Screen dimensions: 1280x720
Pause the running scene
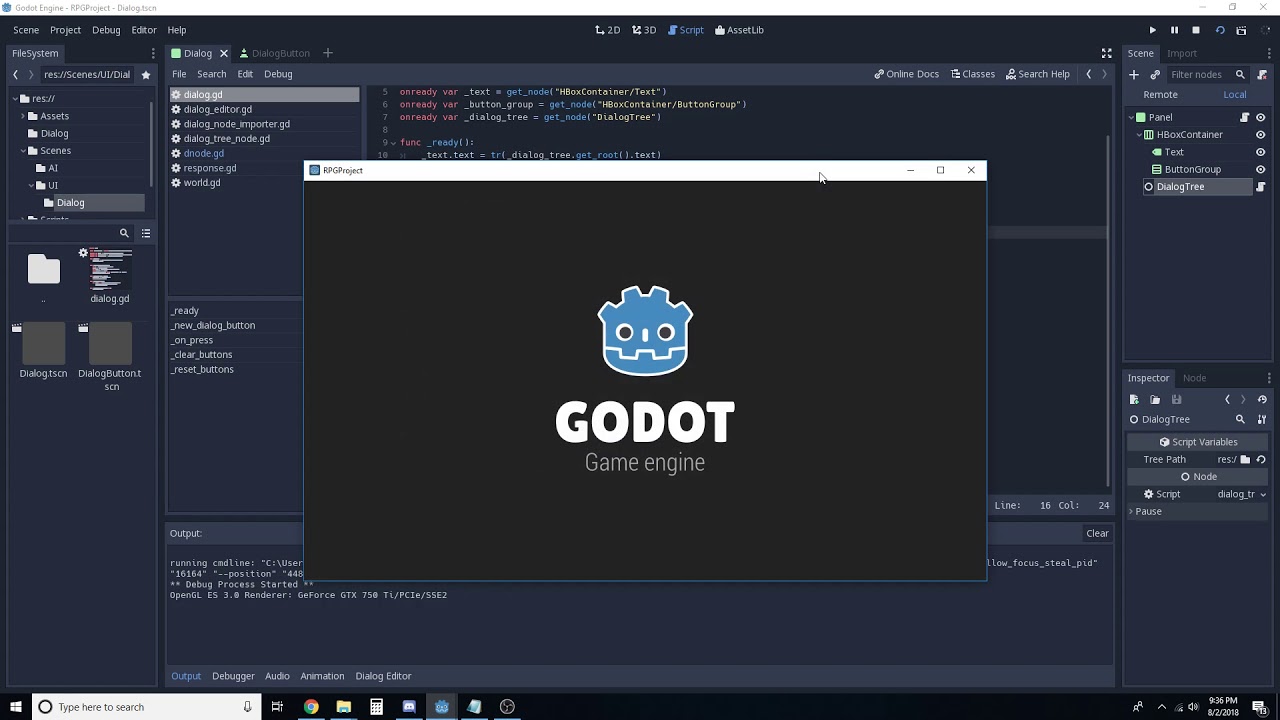(x=1174, y=30)
